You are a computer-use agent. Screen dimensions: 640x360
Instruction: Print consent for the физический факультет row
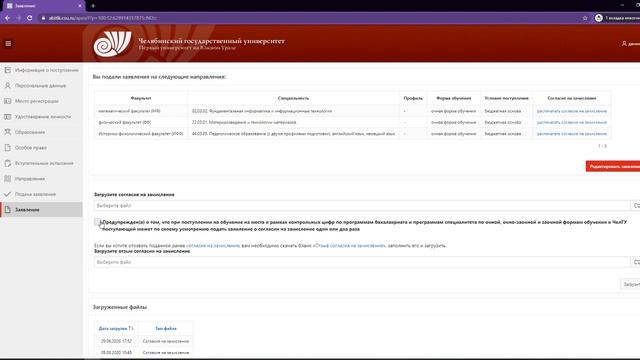[x=571, y=122]
